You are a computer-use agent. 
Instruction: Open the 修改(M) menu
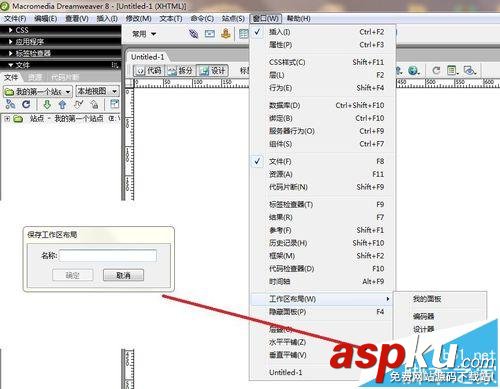[138, 19]
